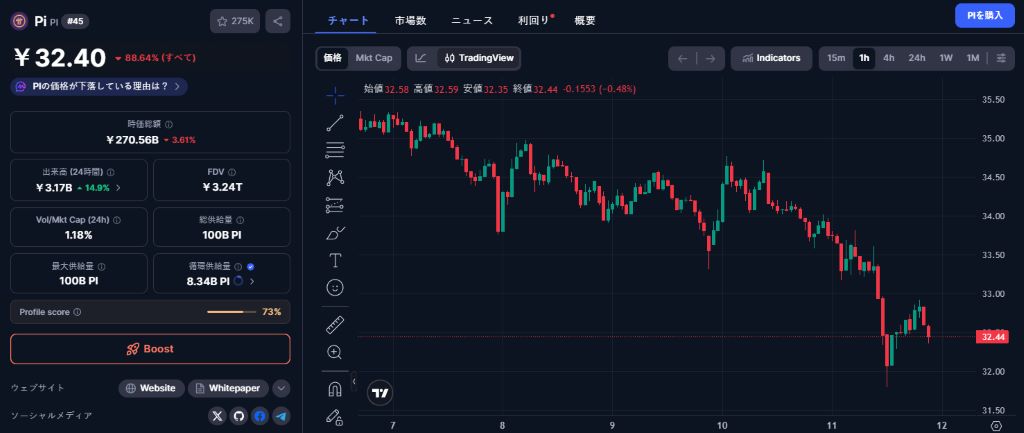The width and height of the screenshot is (1024, 433).
Task: Open the 市場数 tab
Action: tap(411, 21)
